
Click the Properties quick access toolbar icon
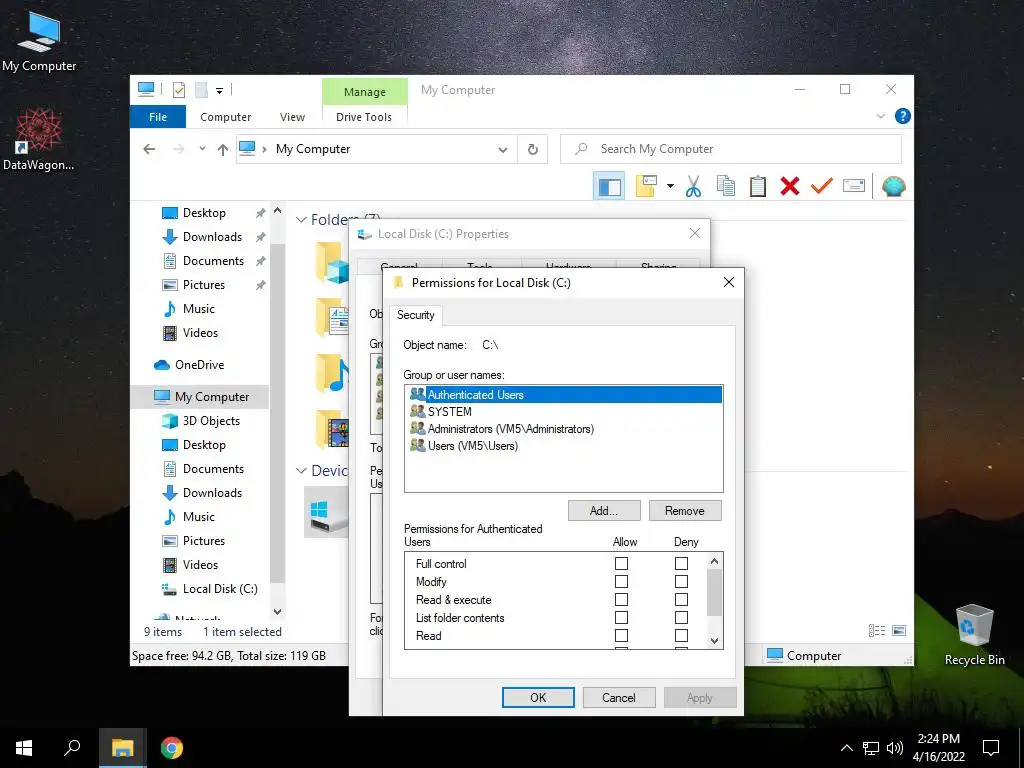coord(178,89)
